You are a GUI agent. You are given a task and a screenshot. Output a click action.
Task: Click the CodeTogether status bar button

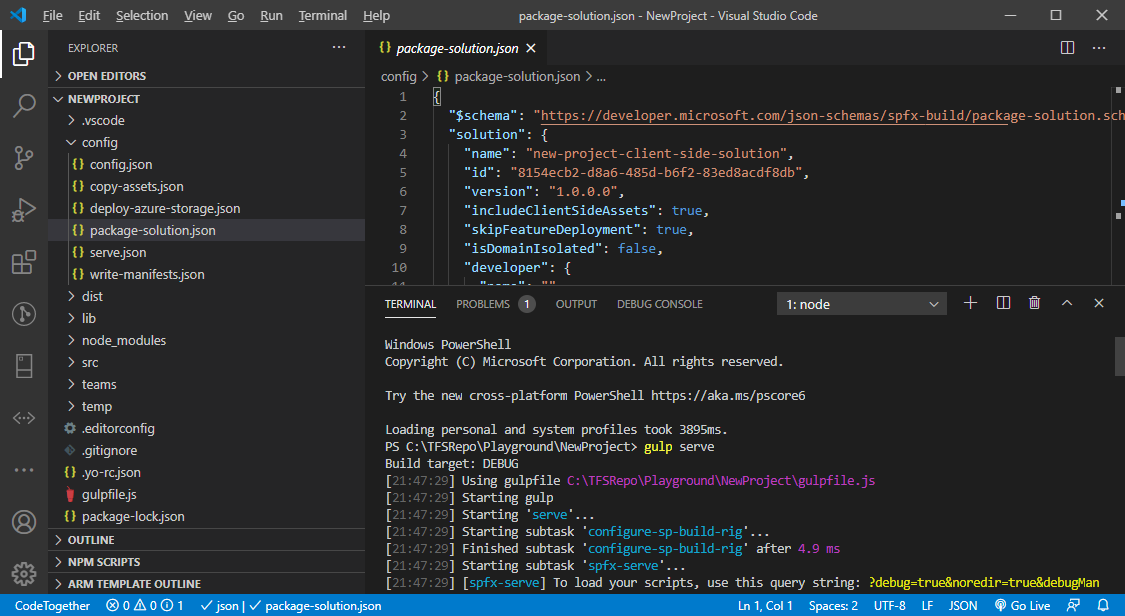point(52,606)
